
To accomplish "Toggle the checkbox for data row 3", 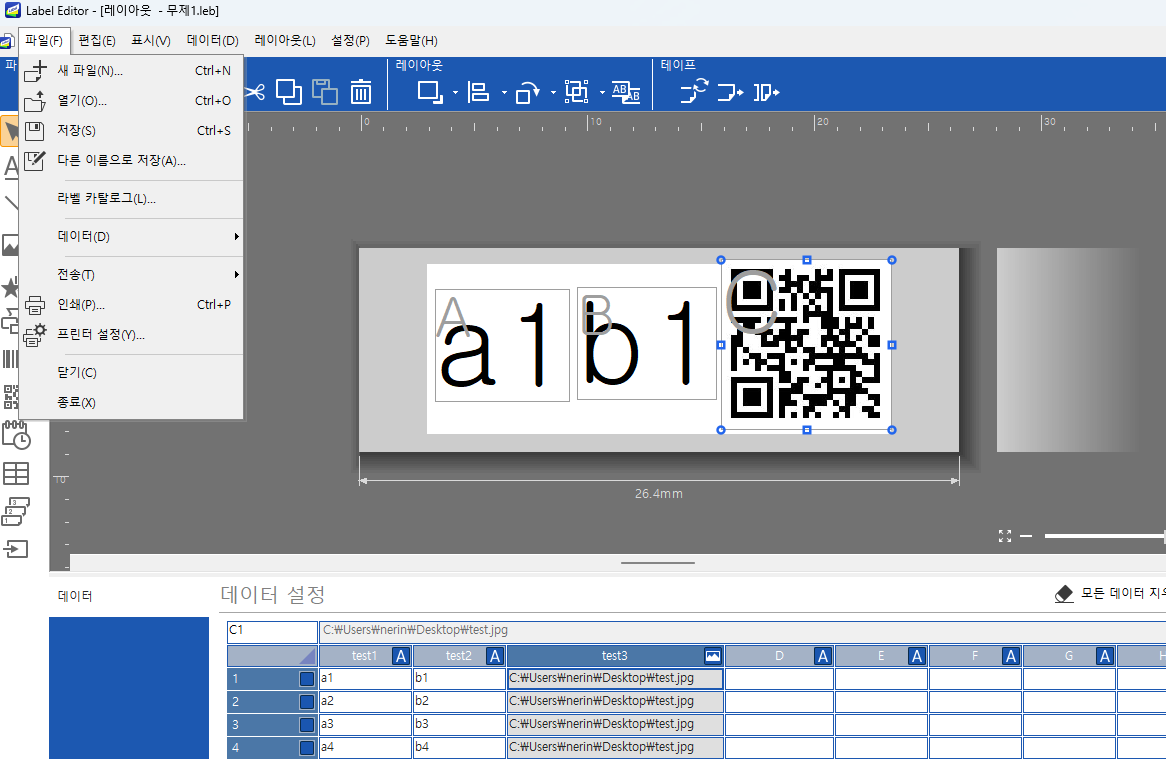I will (306, 725).
